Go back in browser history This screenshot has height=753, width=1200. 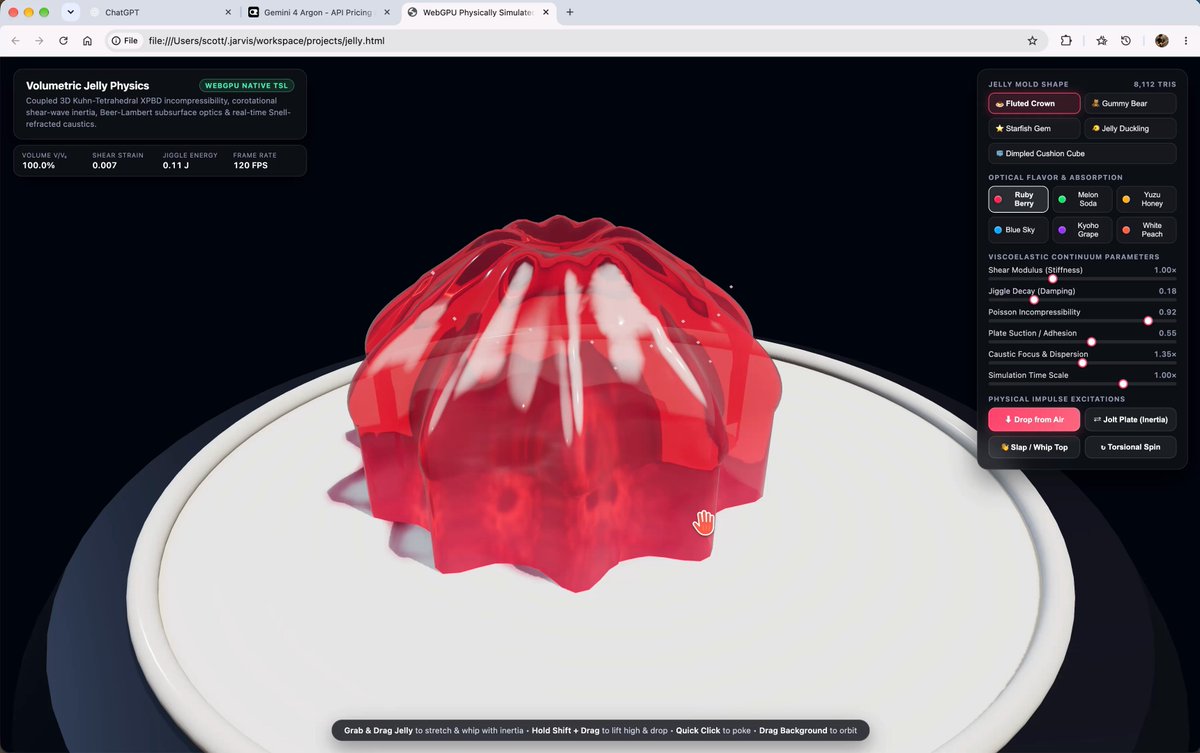(x=15, y=41)
